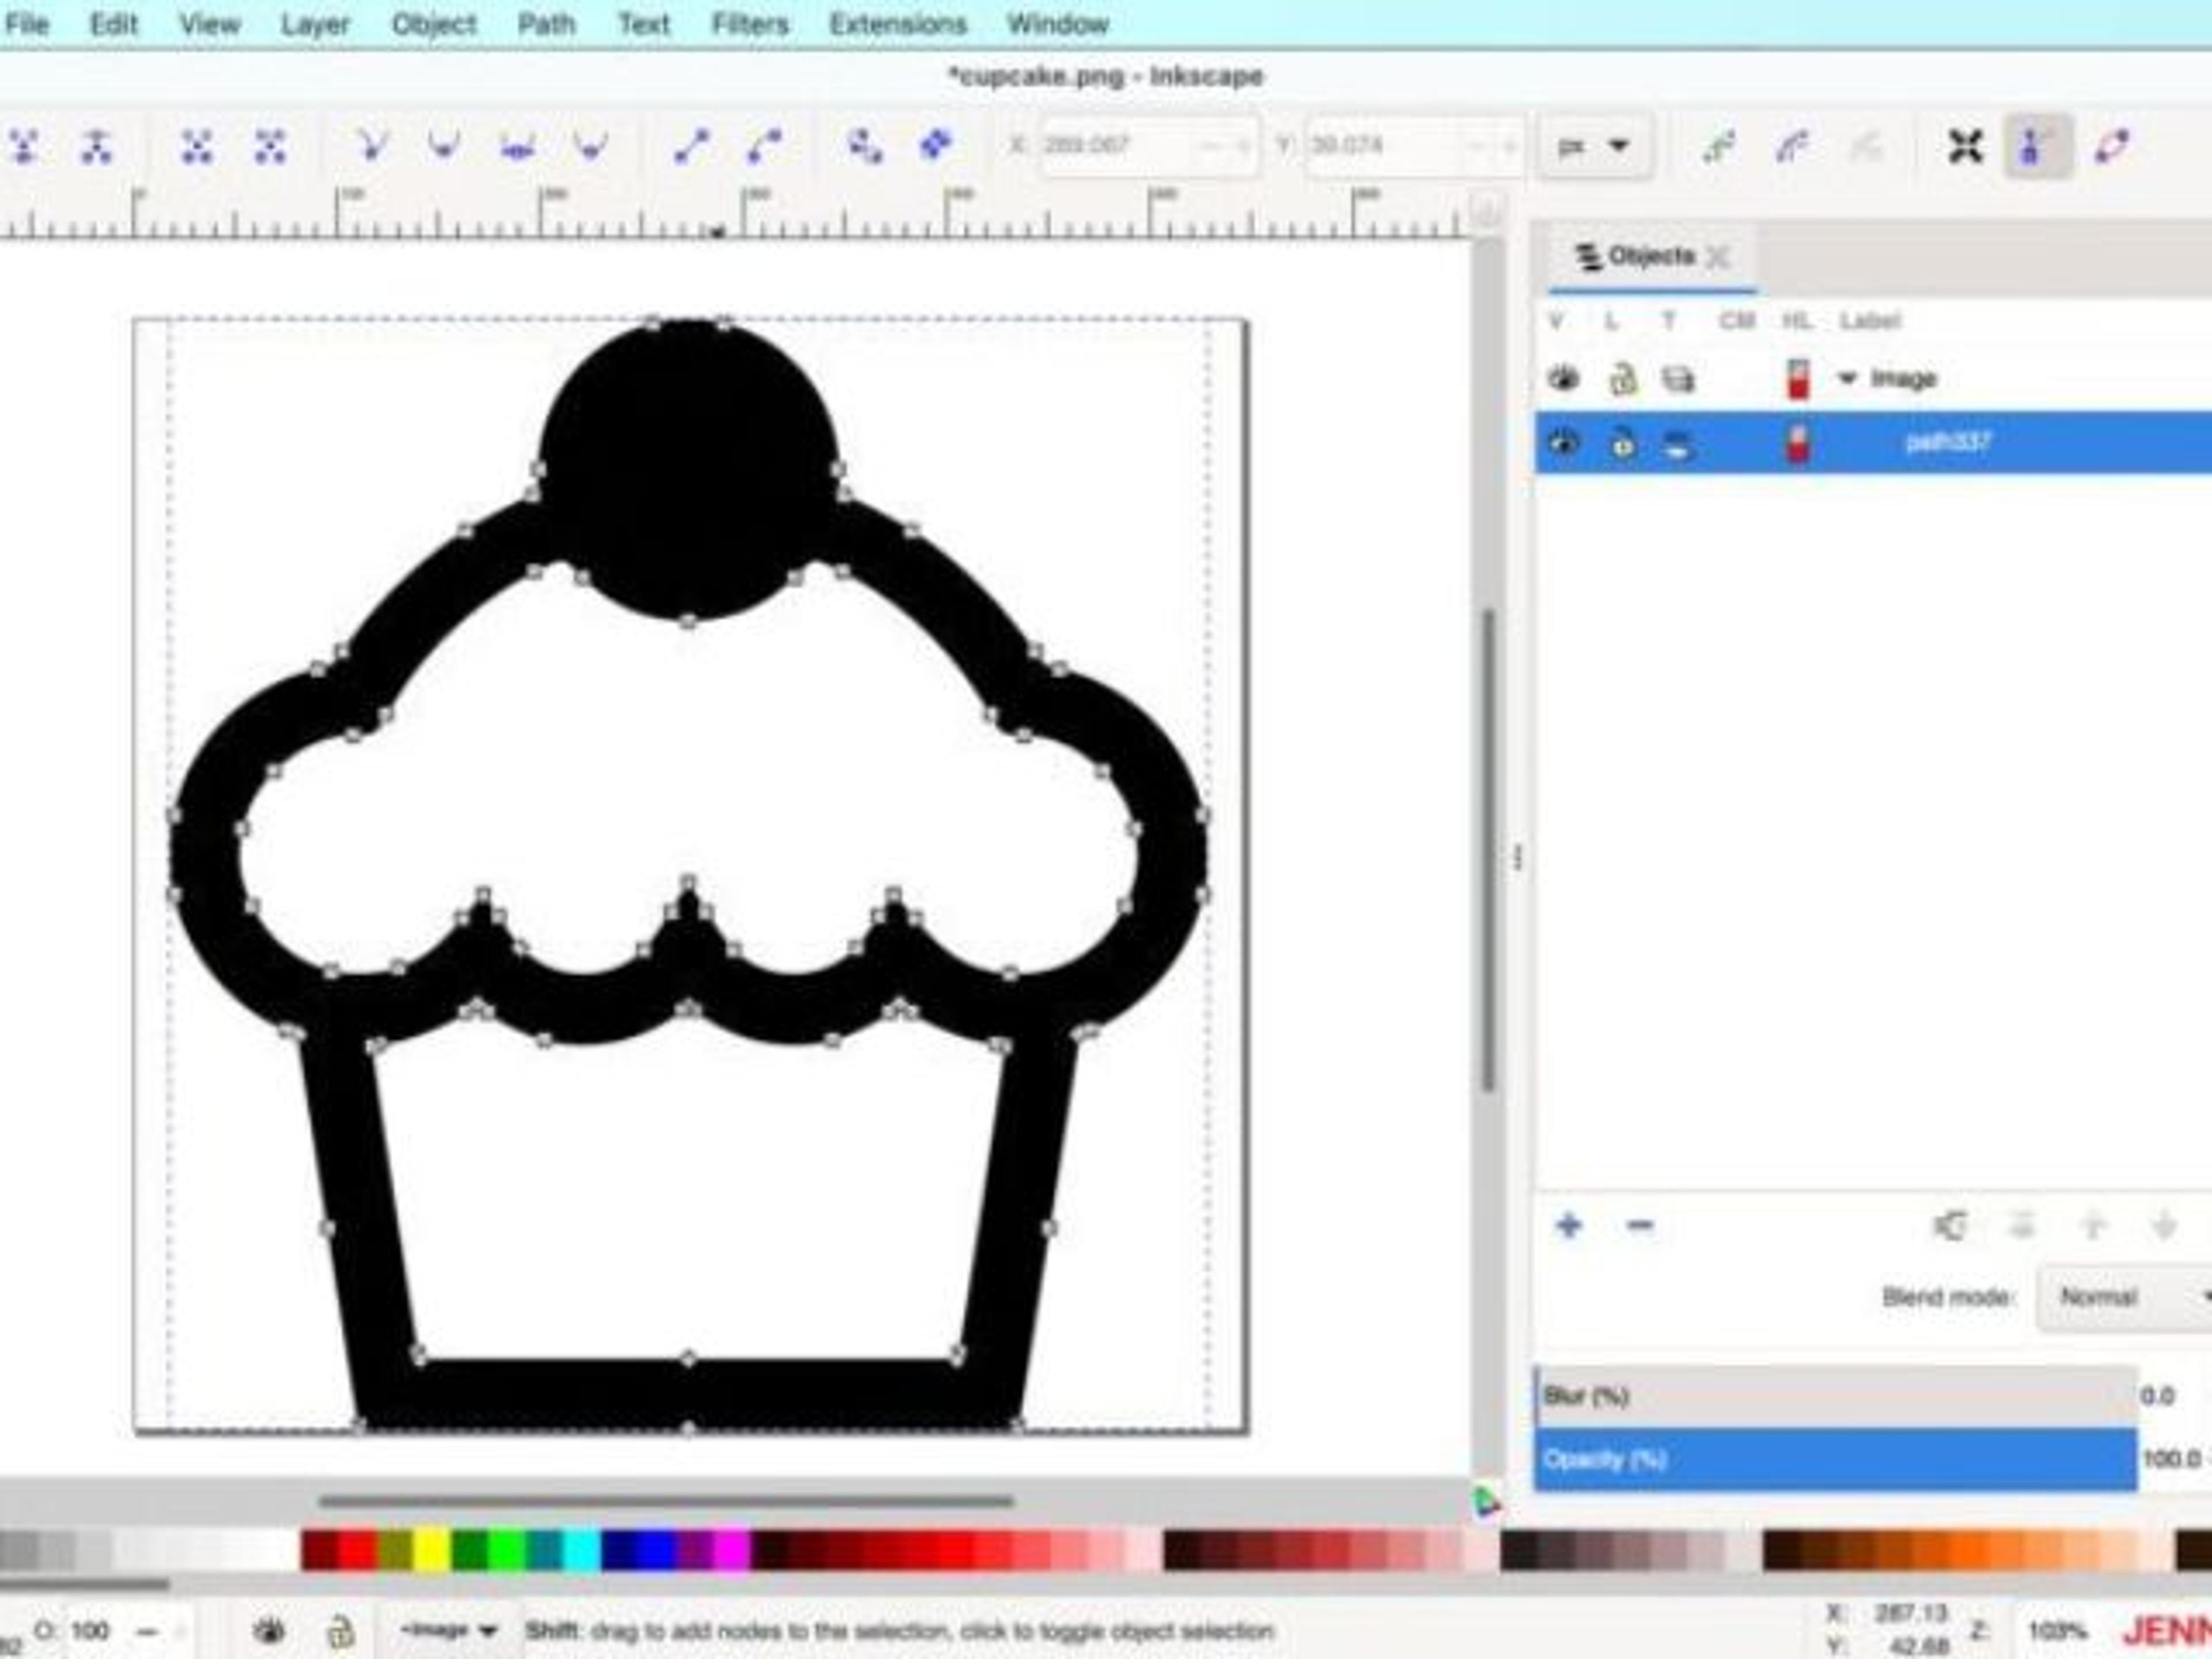Convert selected segments to lines

[692, 146]
